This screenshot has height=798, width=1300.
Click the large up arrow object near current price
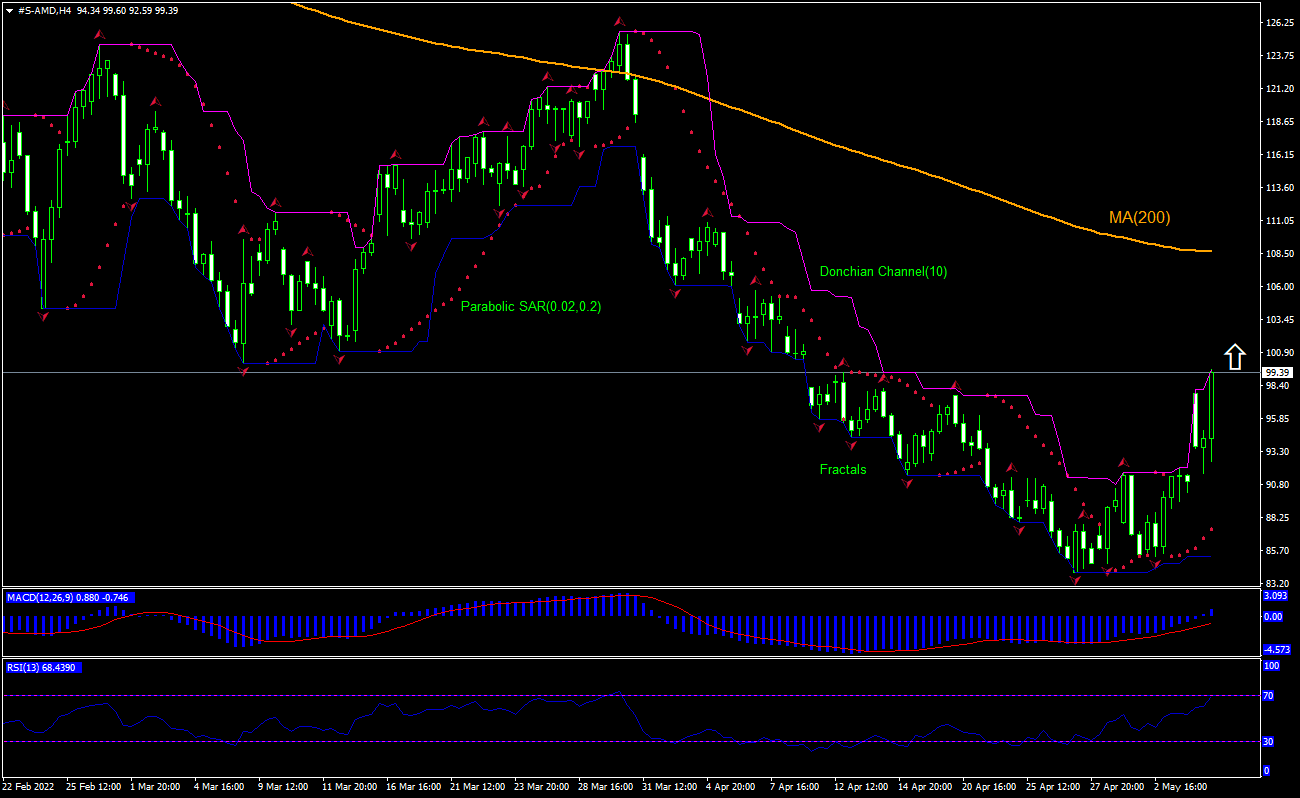[1236, 356]
